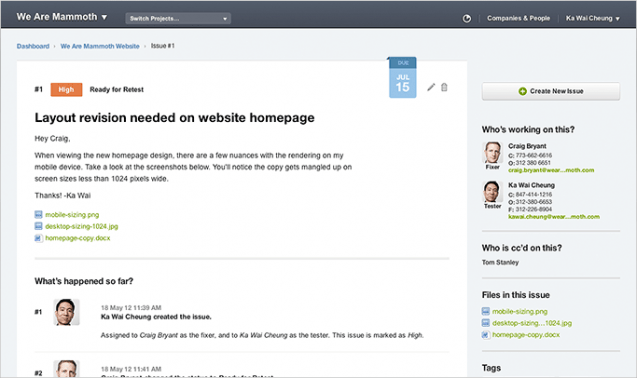Open the Ka Wai Cheung user menu
The width and height of the screenshot is (637, 378).
coord(593,18)
